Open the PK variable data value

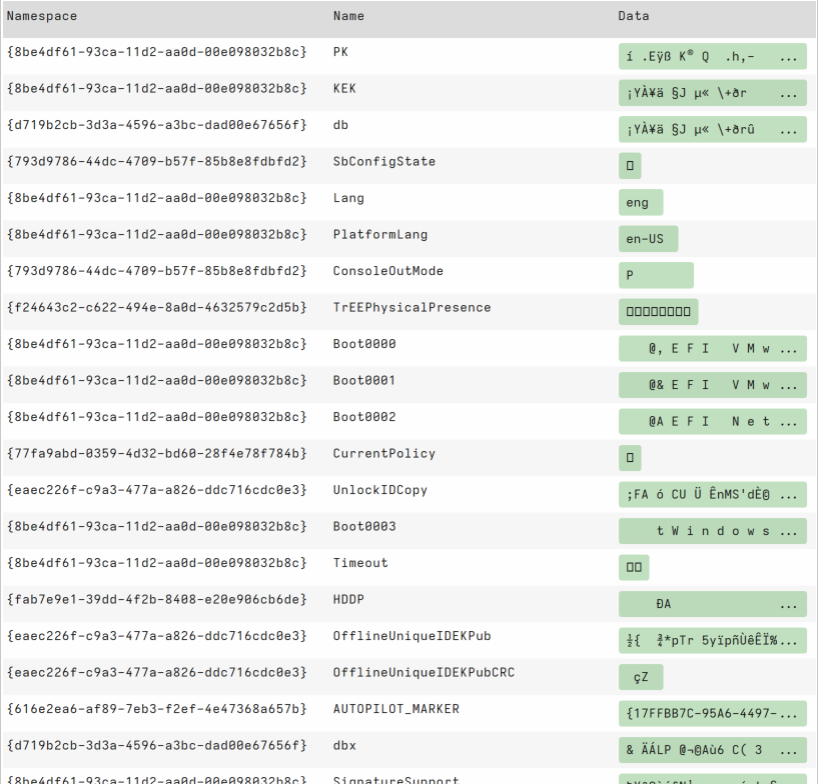click(712, 57)
